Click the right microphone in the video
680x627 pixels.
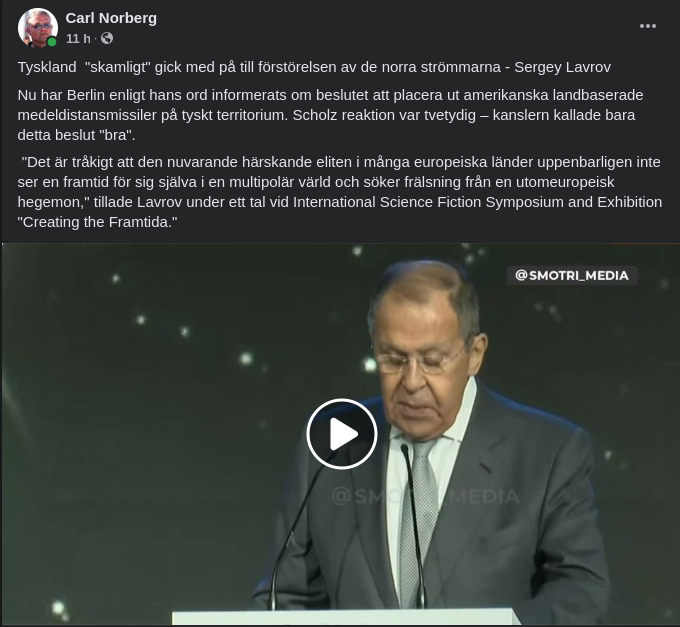[414, 525]
